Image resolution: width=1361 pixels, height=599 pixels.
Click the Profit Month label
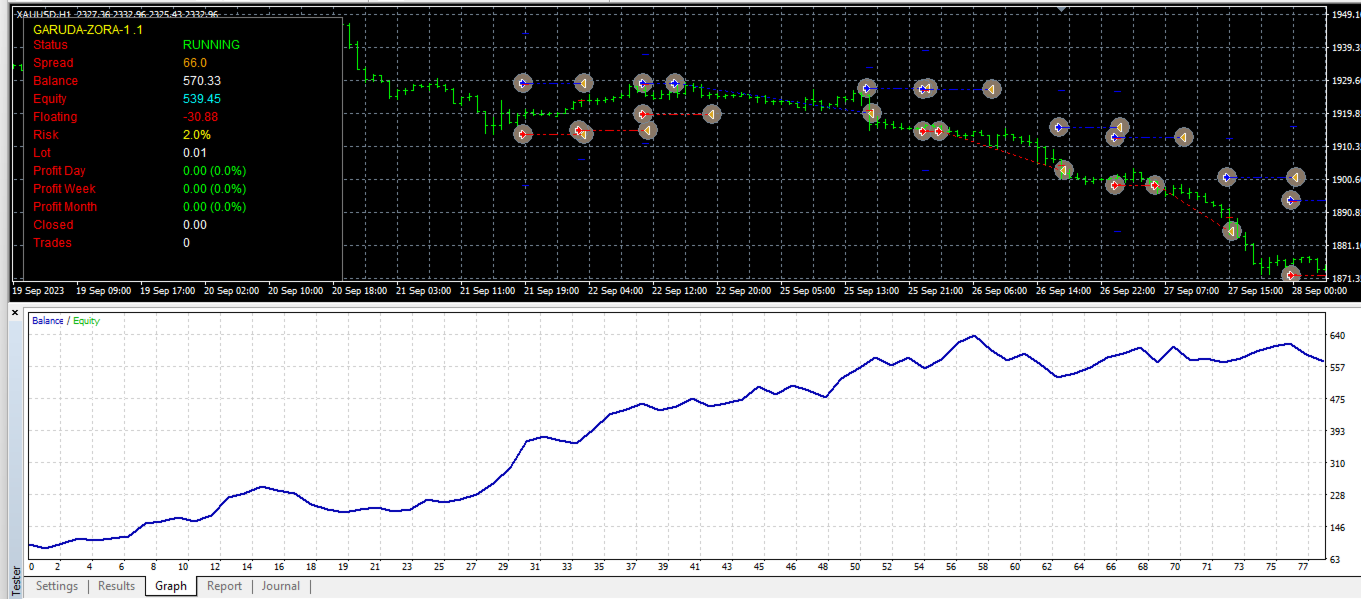pyautogui.click(x=65, y=207)
